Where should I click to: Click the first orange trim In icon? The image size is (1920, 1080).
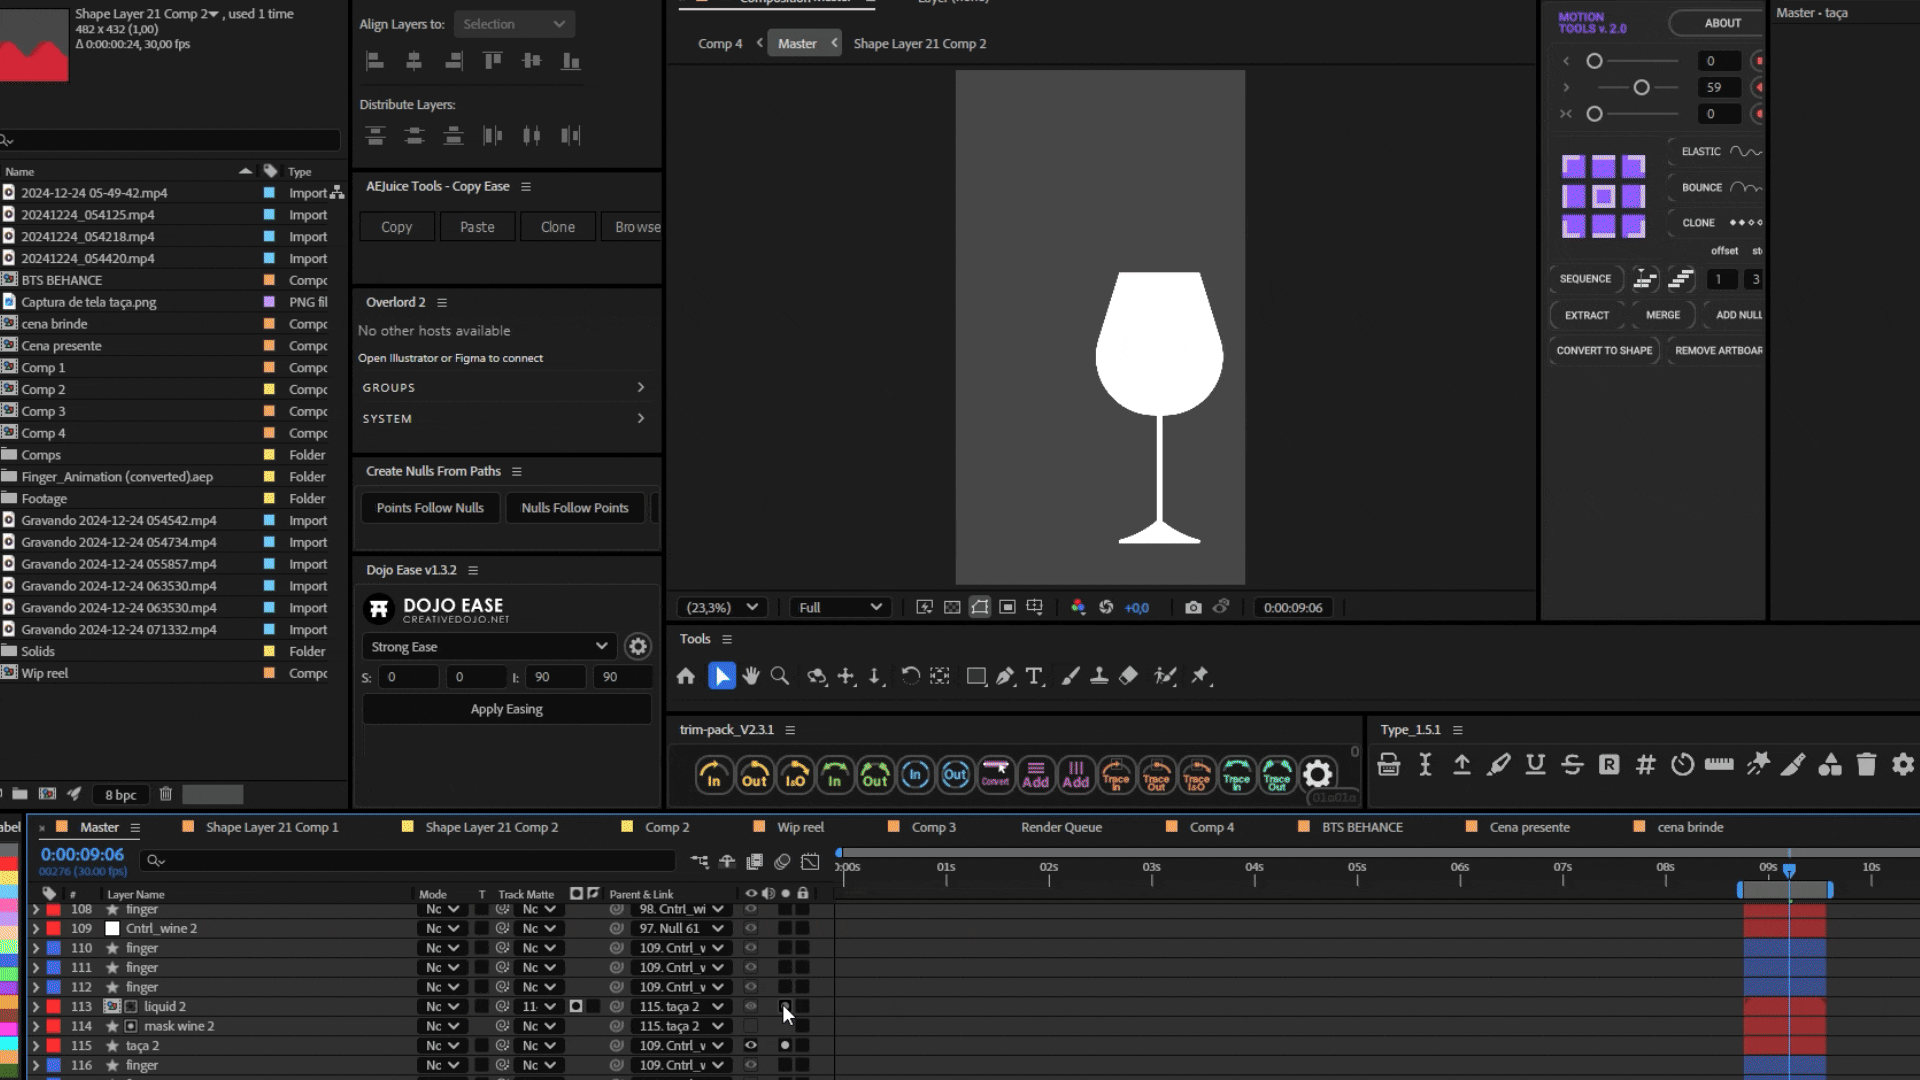coord(713,775)
